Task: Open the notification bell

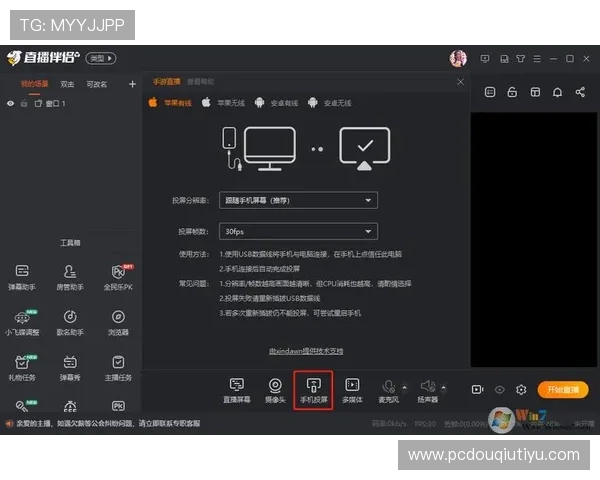Action: (558, 92)
